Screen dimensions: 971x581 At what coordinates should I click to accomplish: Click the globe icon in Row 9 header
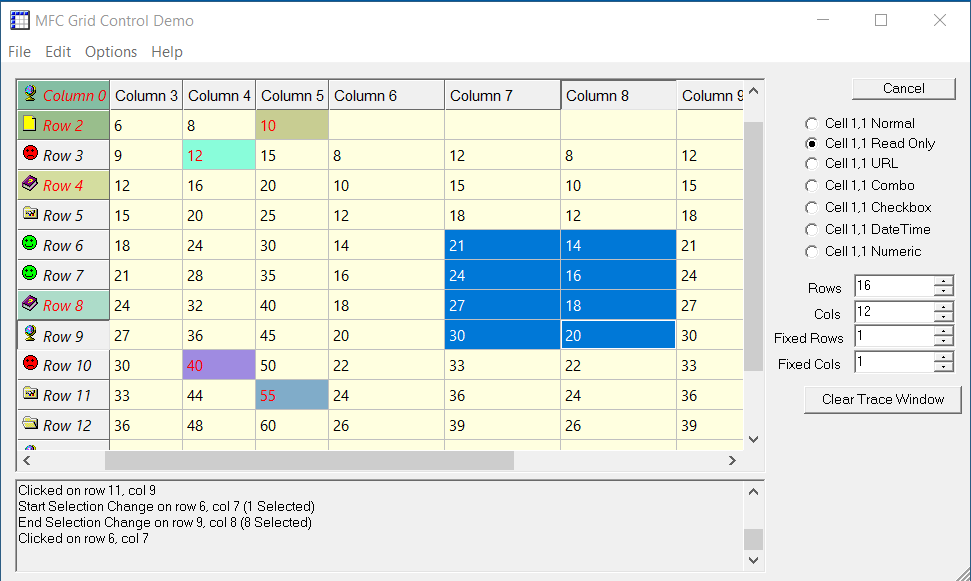pyautogui.click(x=30, y=333)
